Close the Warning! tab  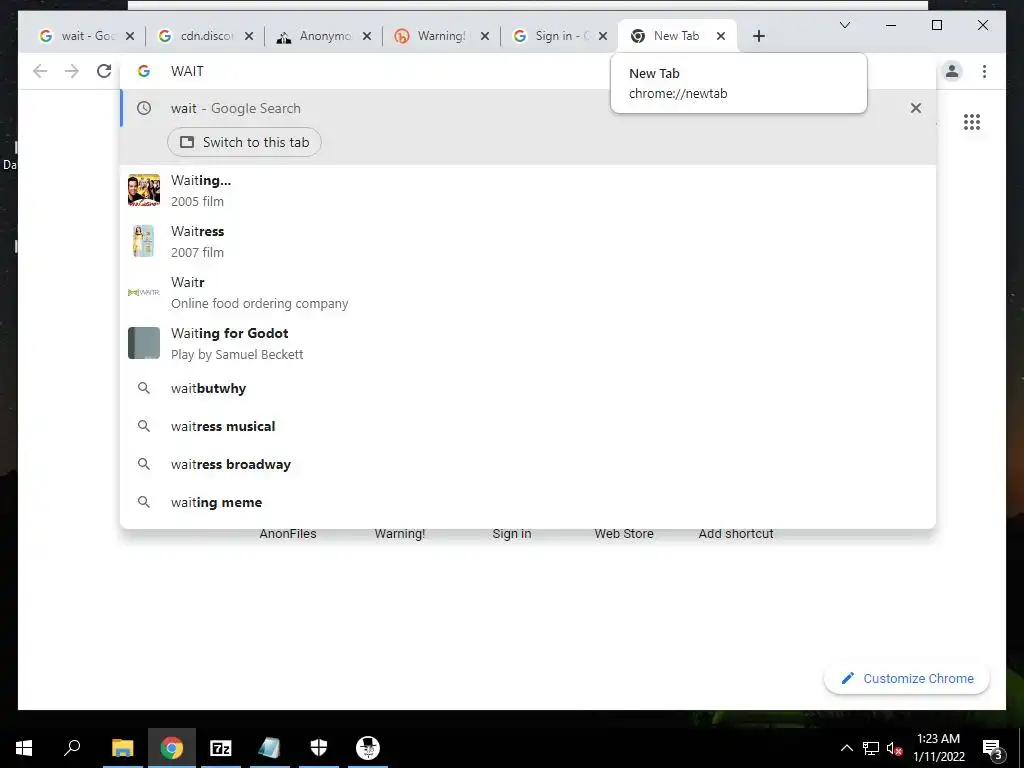click(485, 36)
